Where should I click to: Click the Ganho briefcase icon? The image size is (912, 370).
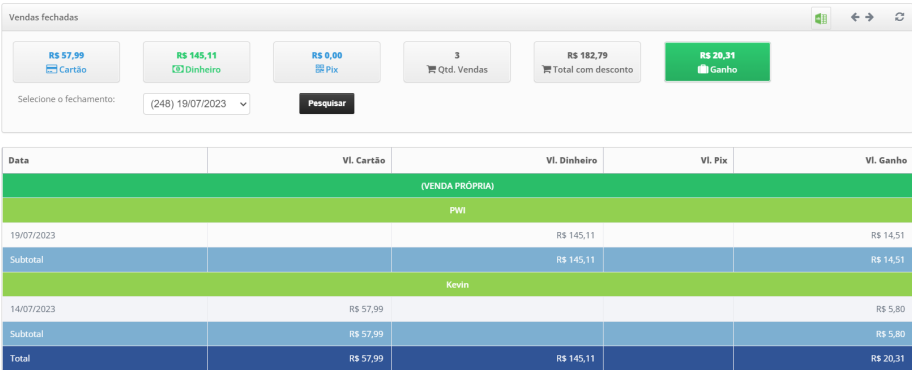(703, 69)
